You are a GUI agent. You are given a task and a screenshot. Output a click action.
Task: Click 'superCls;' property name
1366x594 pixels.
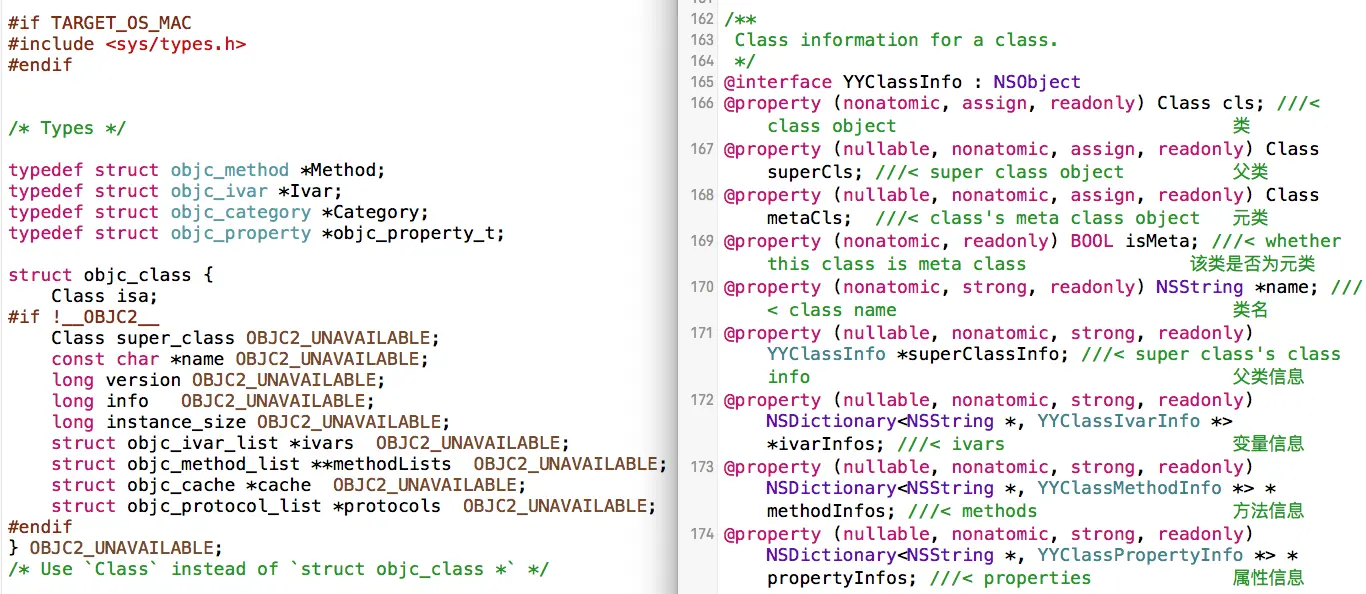click(x=816, y=172)
